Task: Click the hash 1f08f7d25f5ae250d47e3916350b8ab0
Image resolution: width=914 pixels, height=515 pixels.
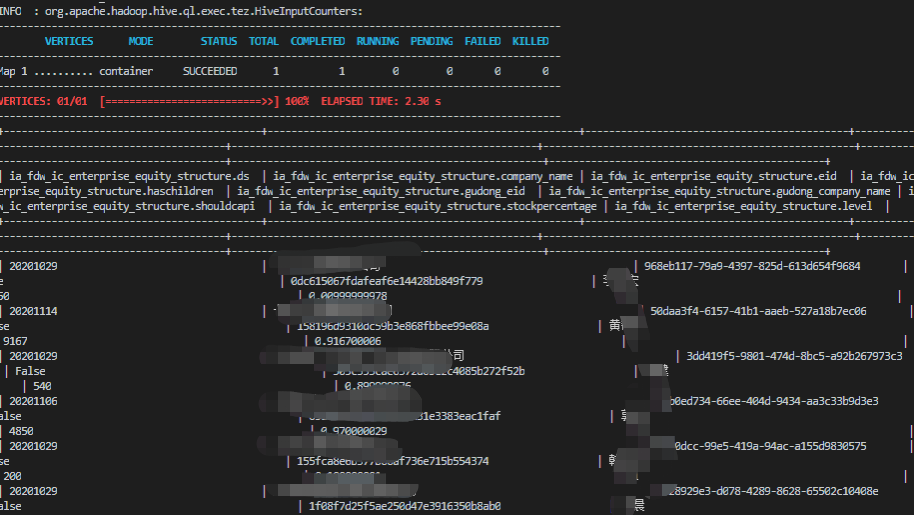Action: tap(405, 506)
